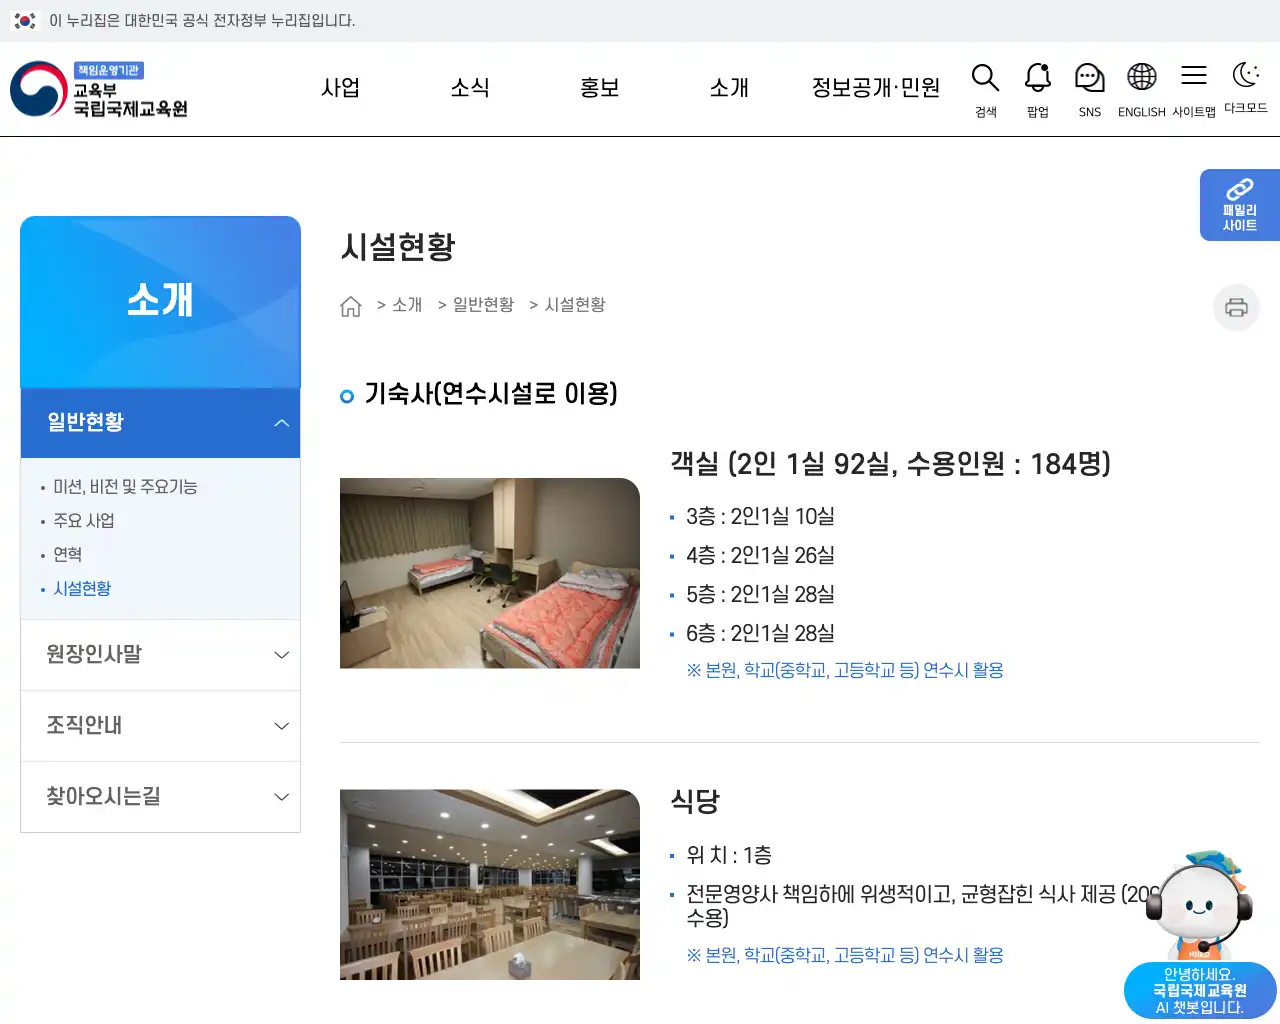Screen dimensions: 1280x1024
Task: Click the '5층 : 2인1실 28실' line
Action: coord(760,595)
